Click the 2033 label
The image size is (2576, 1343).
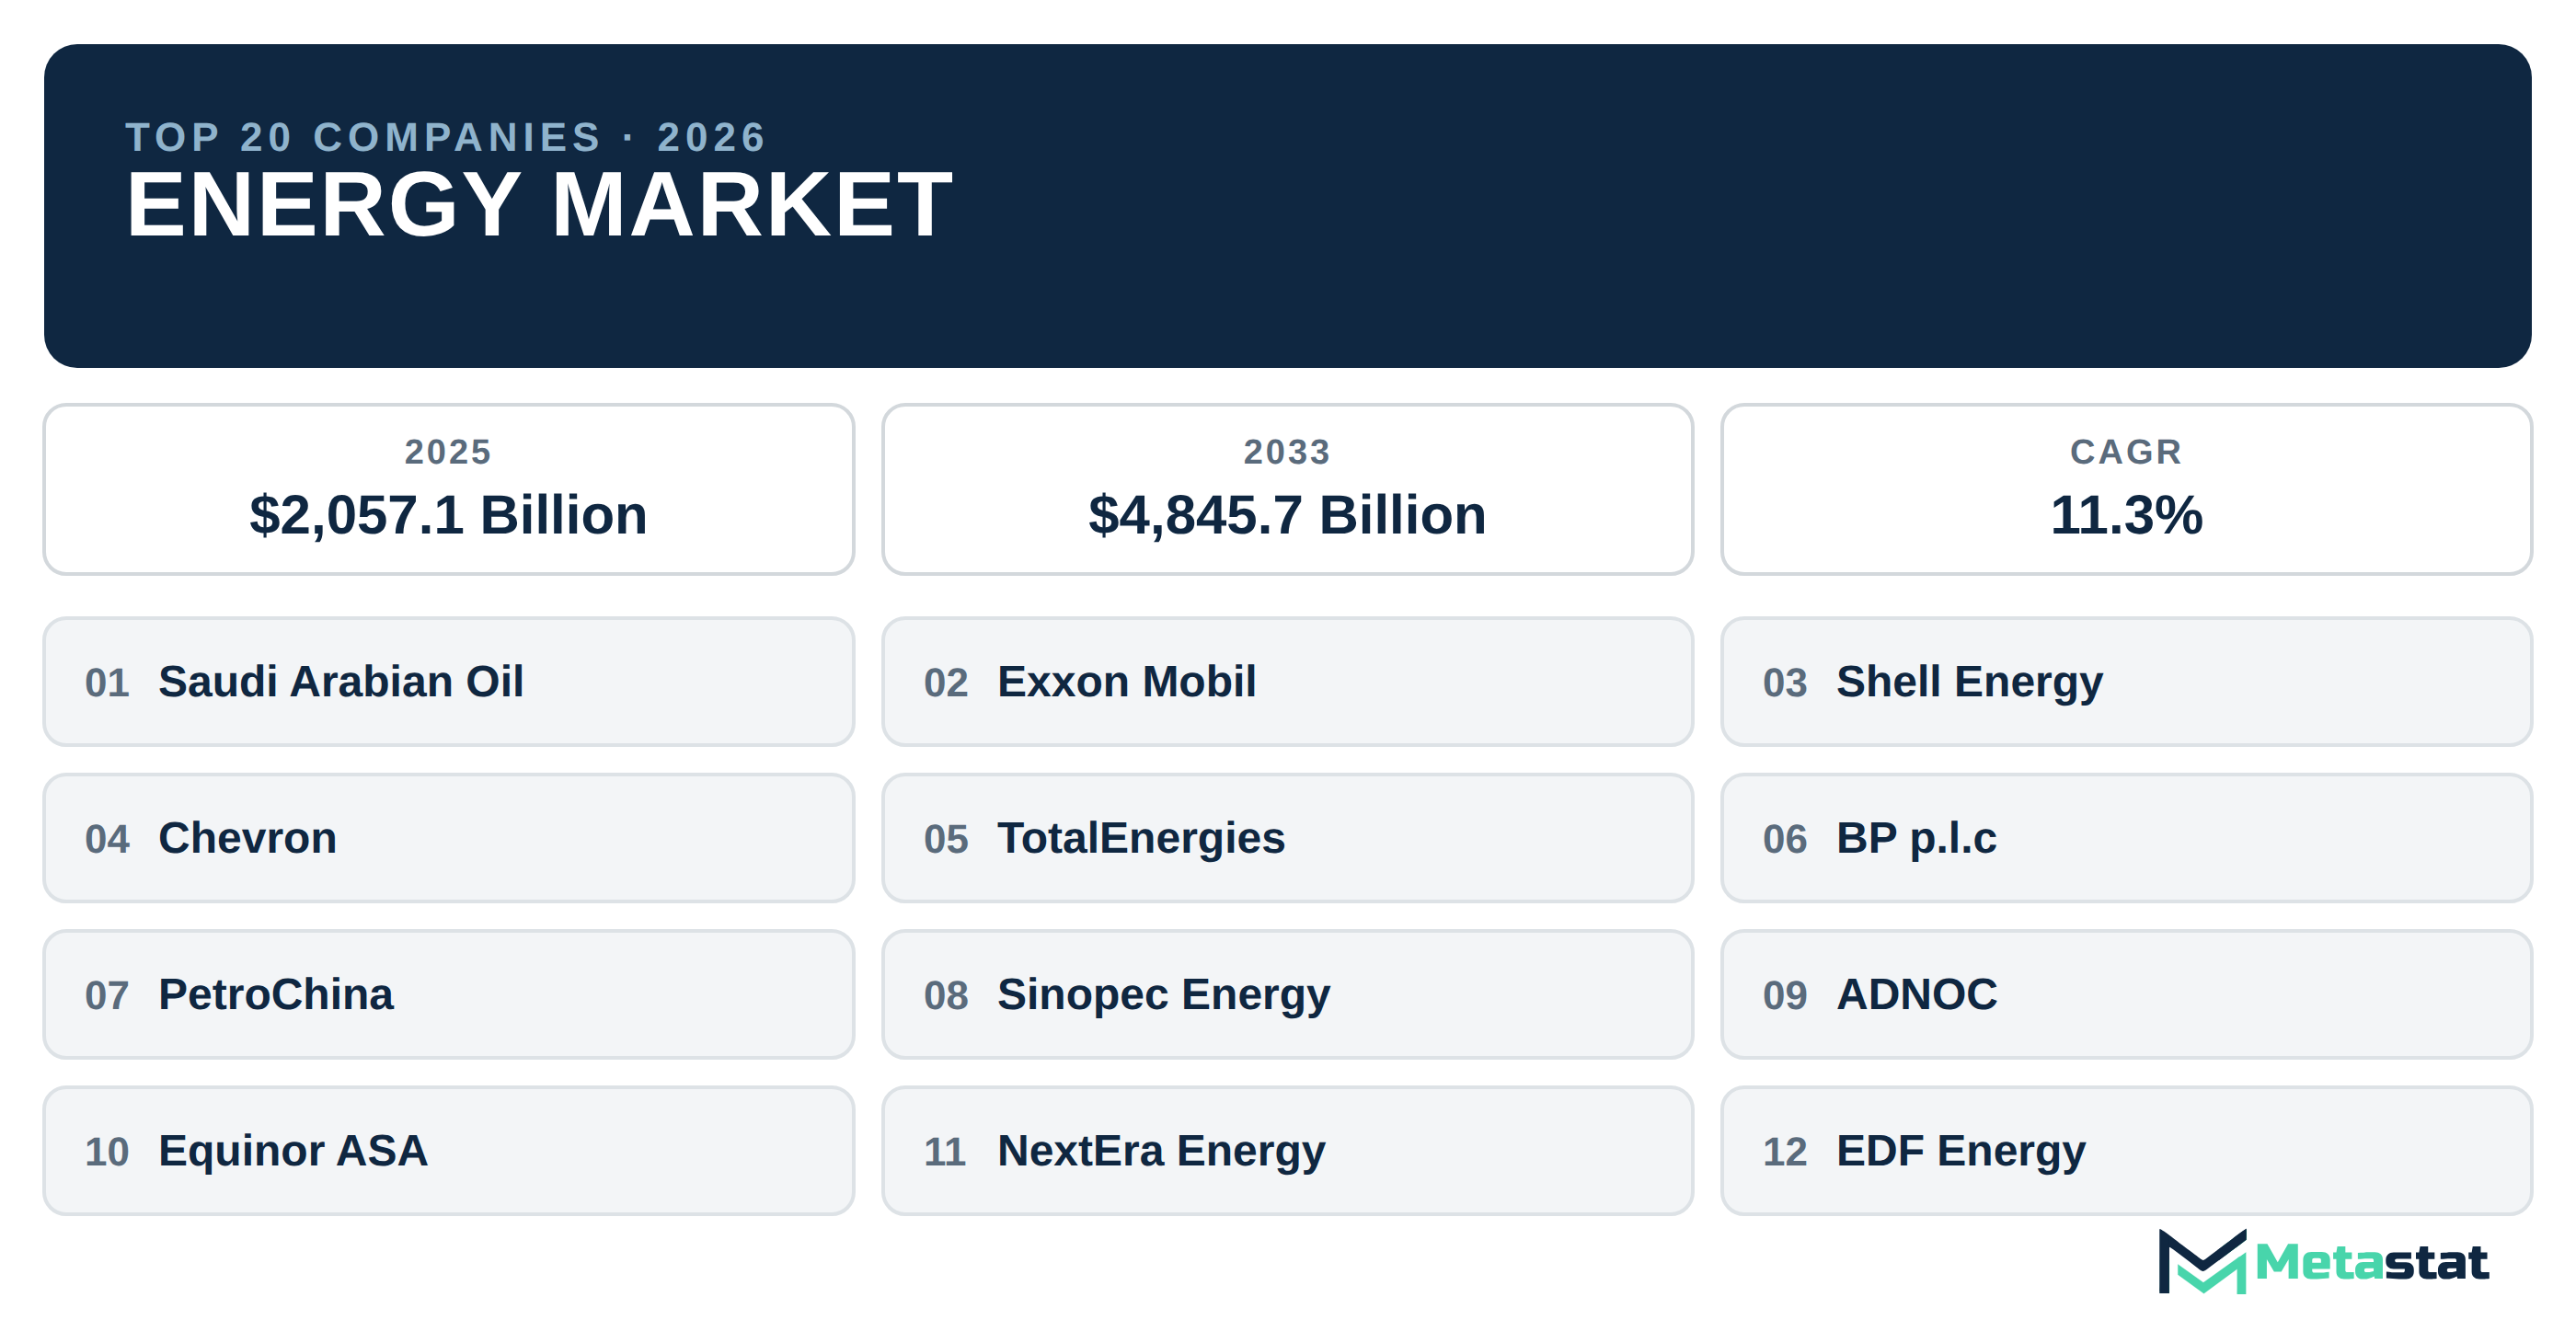coord(1287,452)
